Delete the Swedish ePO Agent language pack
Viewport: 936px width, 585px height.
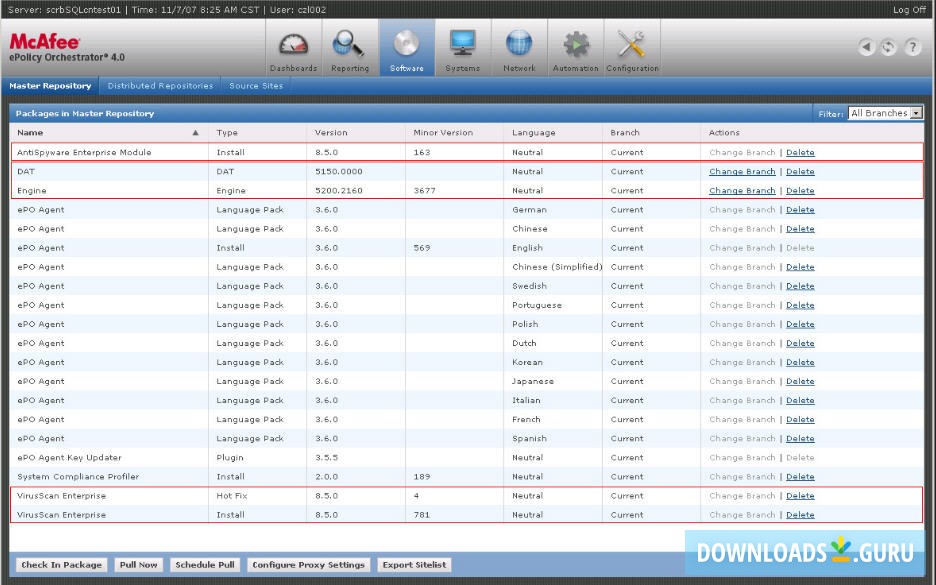[800, 286]
